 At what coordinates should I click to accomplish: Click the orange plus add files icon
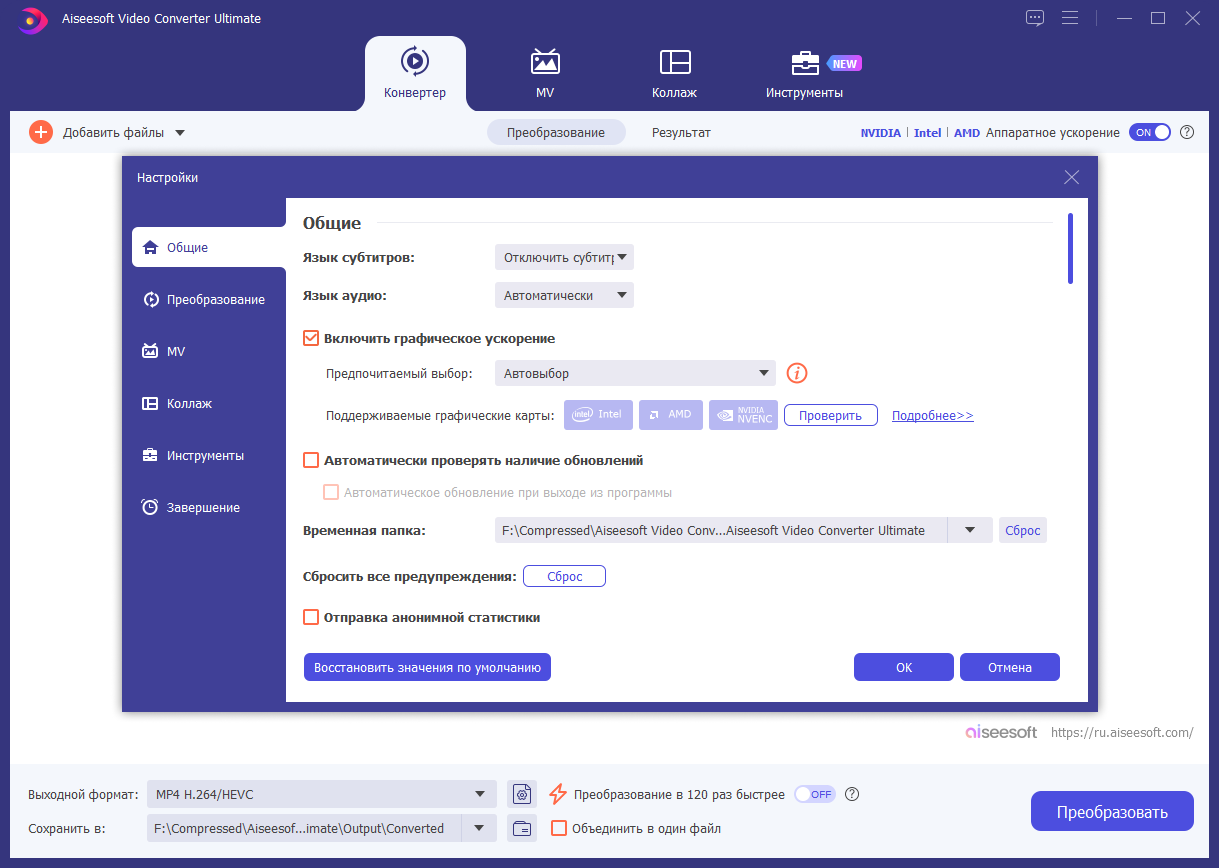[40, 132]
